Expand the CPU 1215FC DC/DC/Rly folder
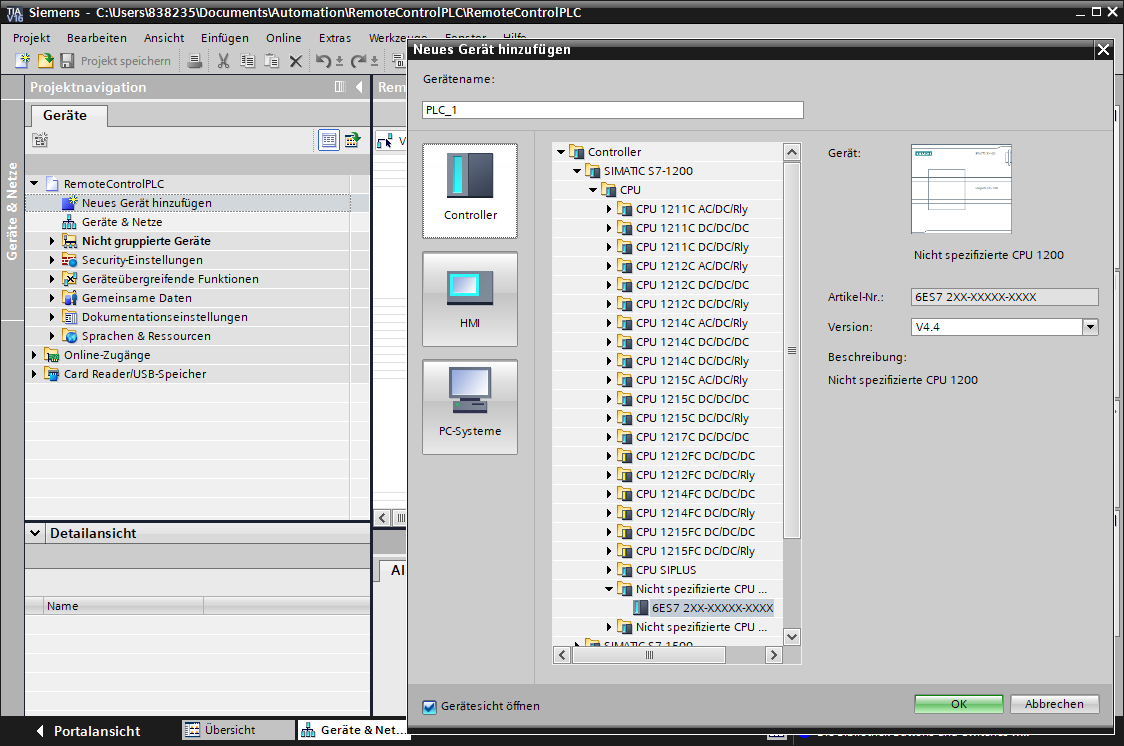Screen dimensions: 1124x746 609,551
